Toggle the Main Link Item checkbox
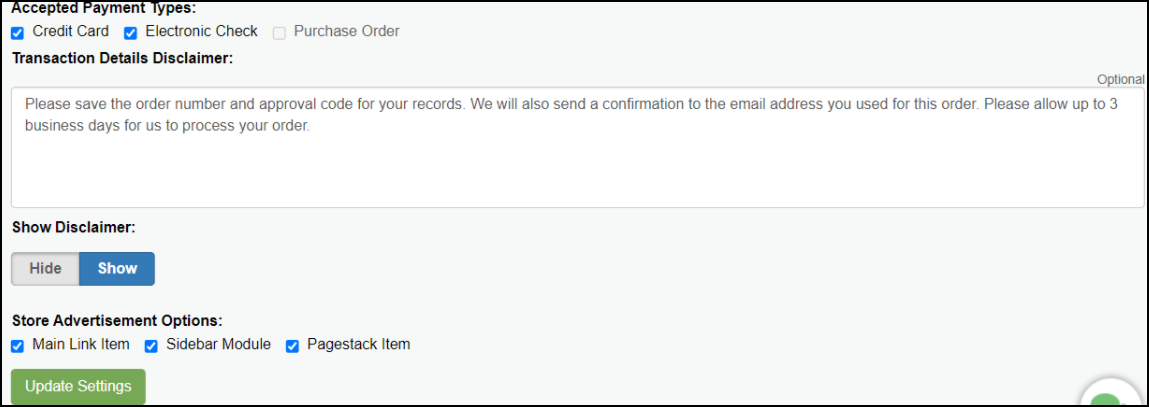Screen dimensions: 1149x407 coord(18,346)
